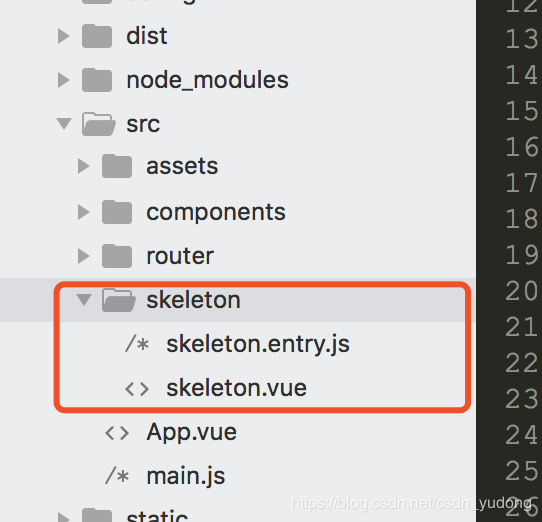Click line number 22 in gutter
The image size is (542, 522).
[x=522, y=363]
